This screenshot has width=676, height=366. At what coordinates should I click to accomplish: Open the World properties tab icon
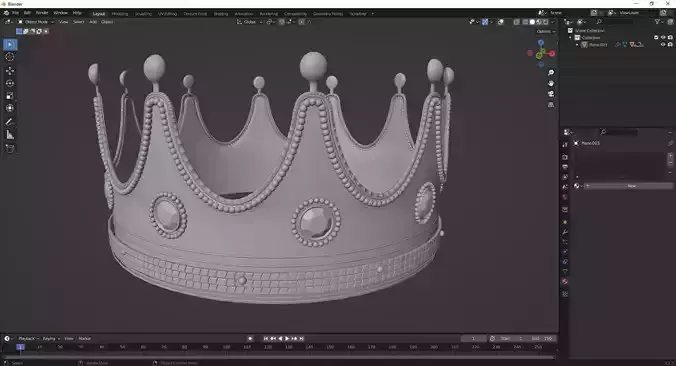click(565, 197)
